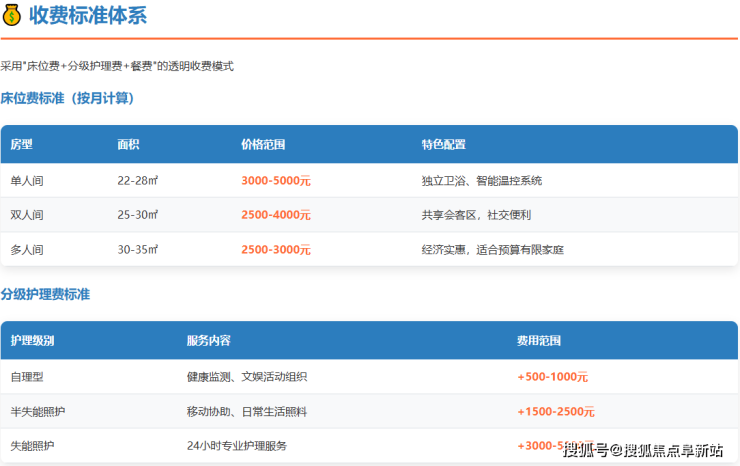The image size is (740, 466).
Task: Select the 双人间 row label
Action: [26, 215]
